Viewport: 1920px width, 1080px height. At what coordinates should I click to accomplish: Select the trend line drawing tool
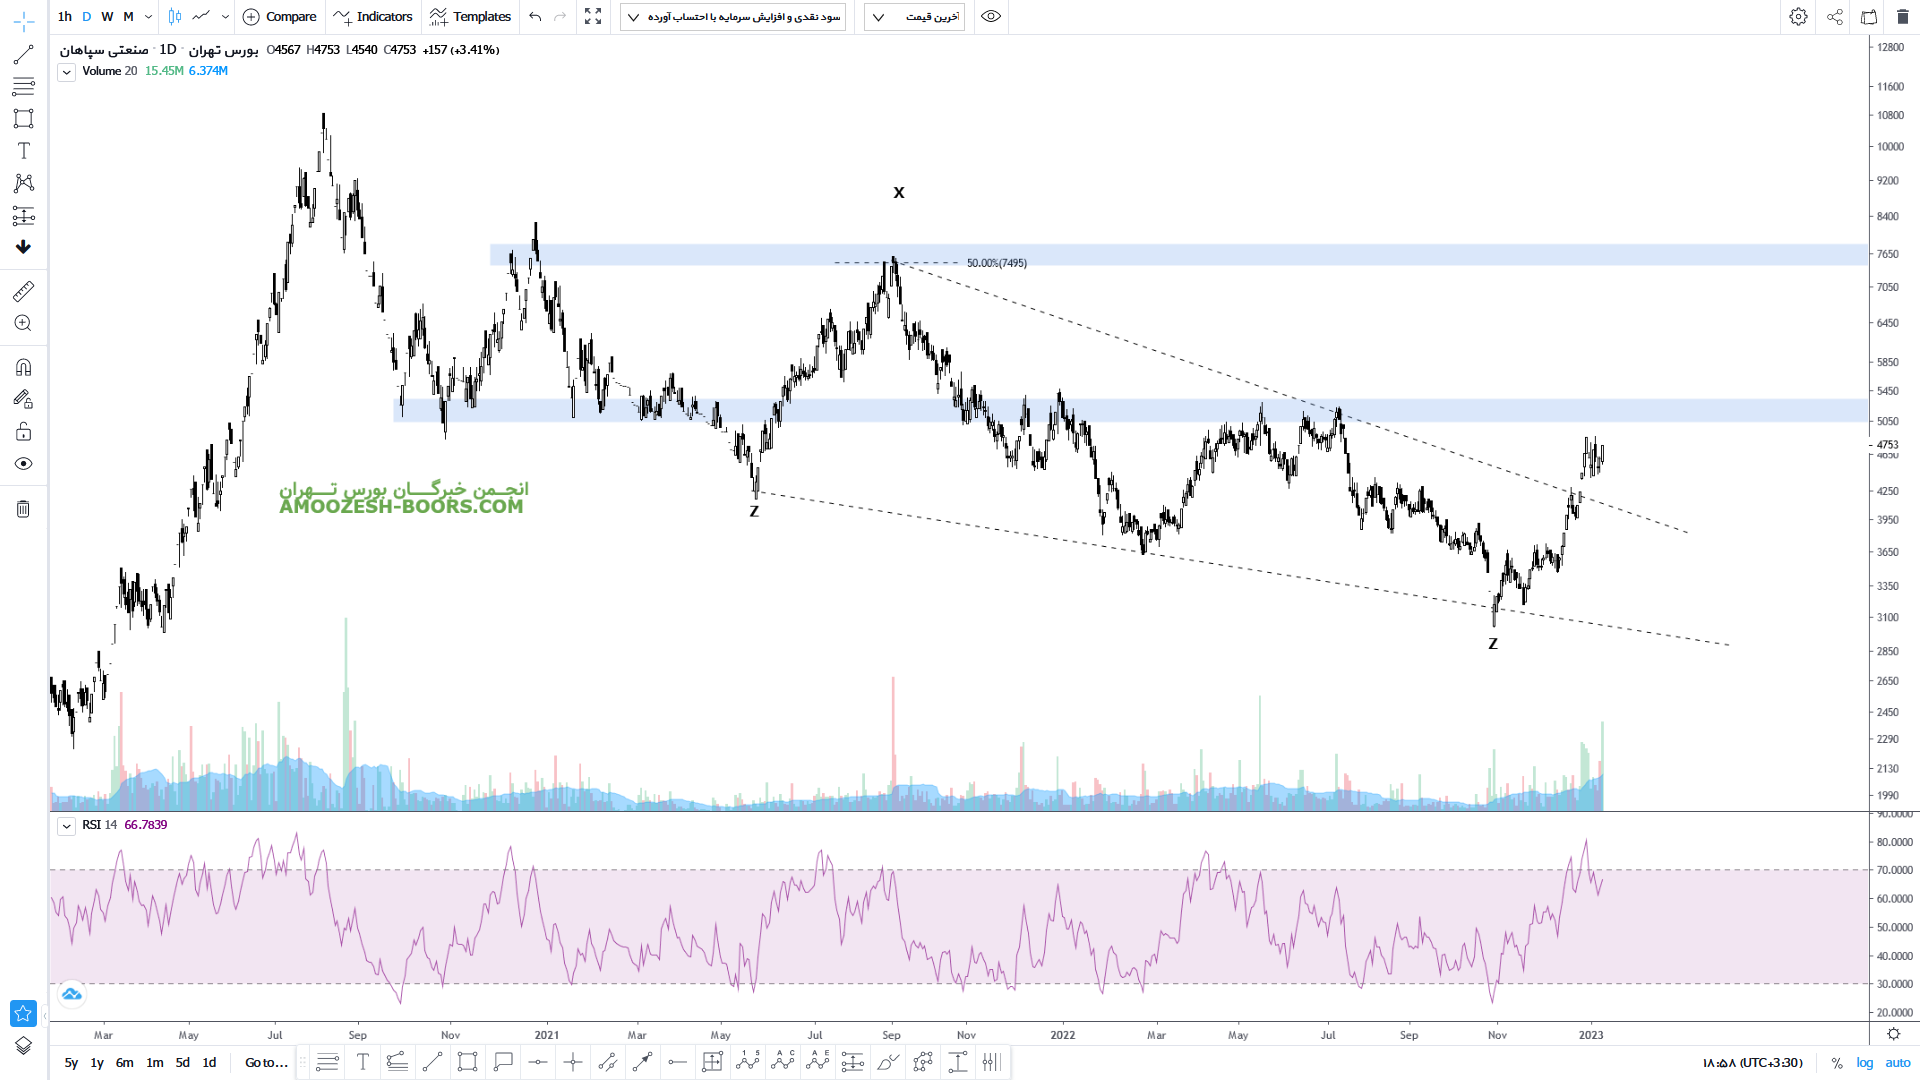point(23,54)
